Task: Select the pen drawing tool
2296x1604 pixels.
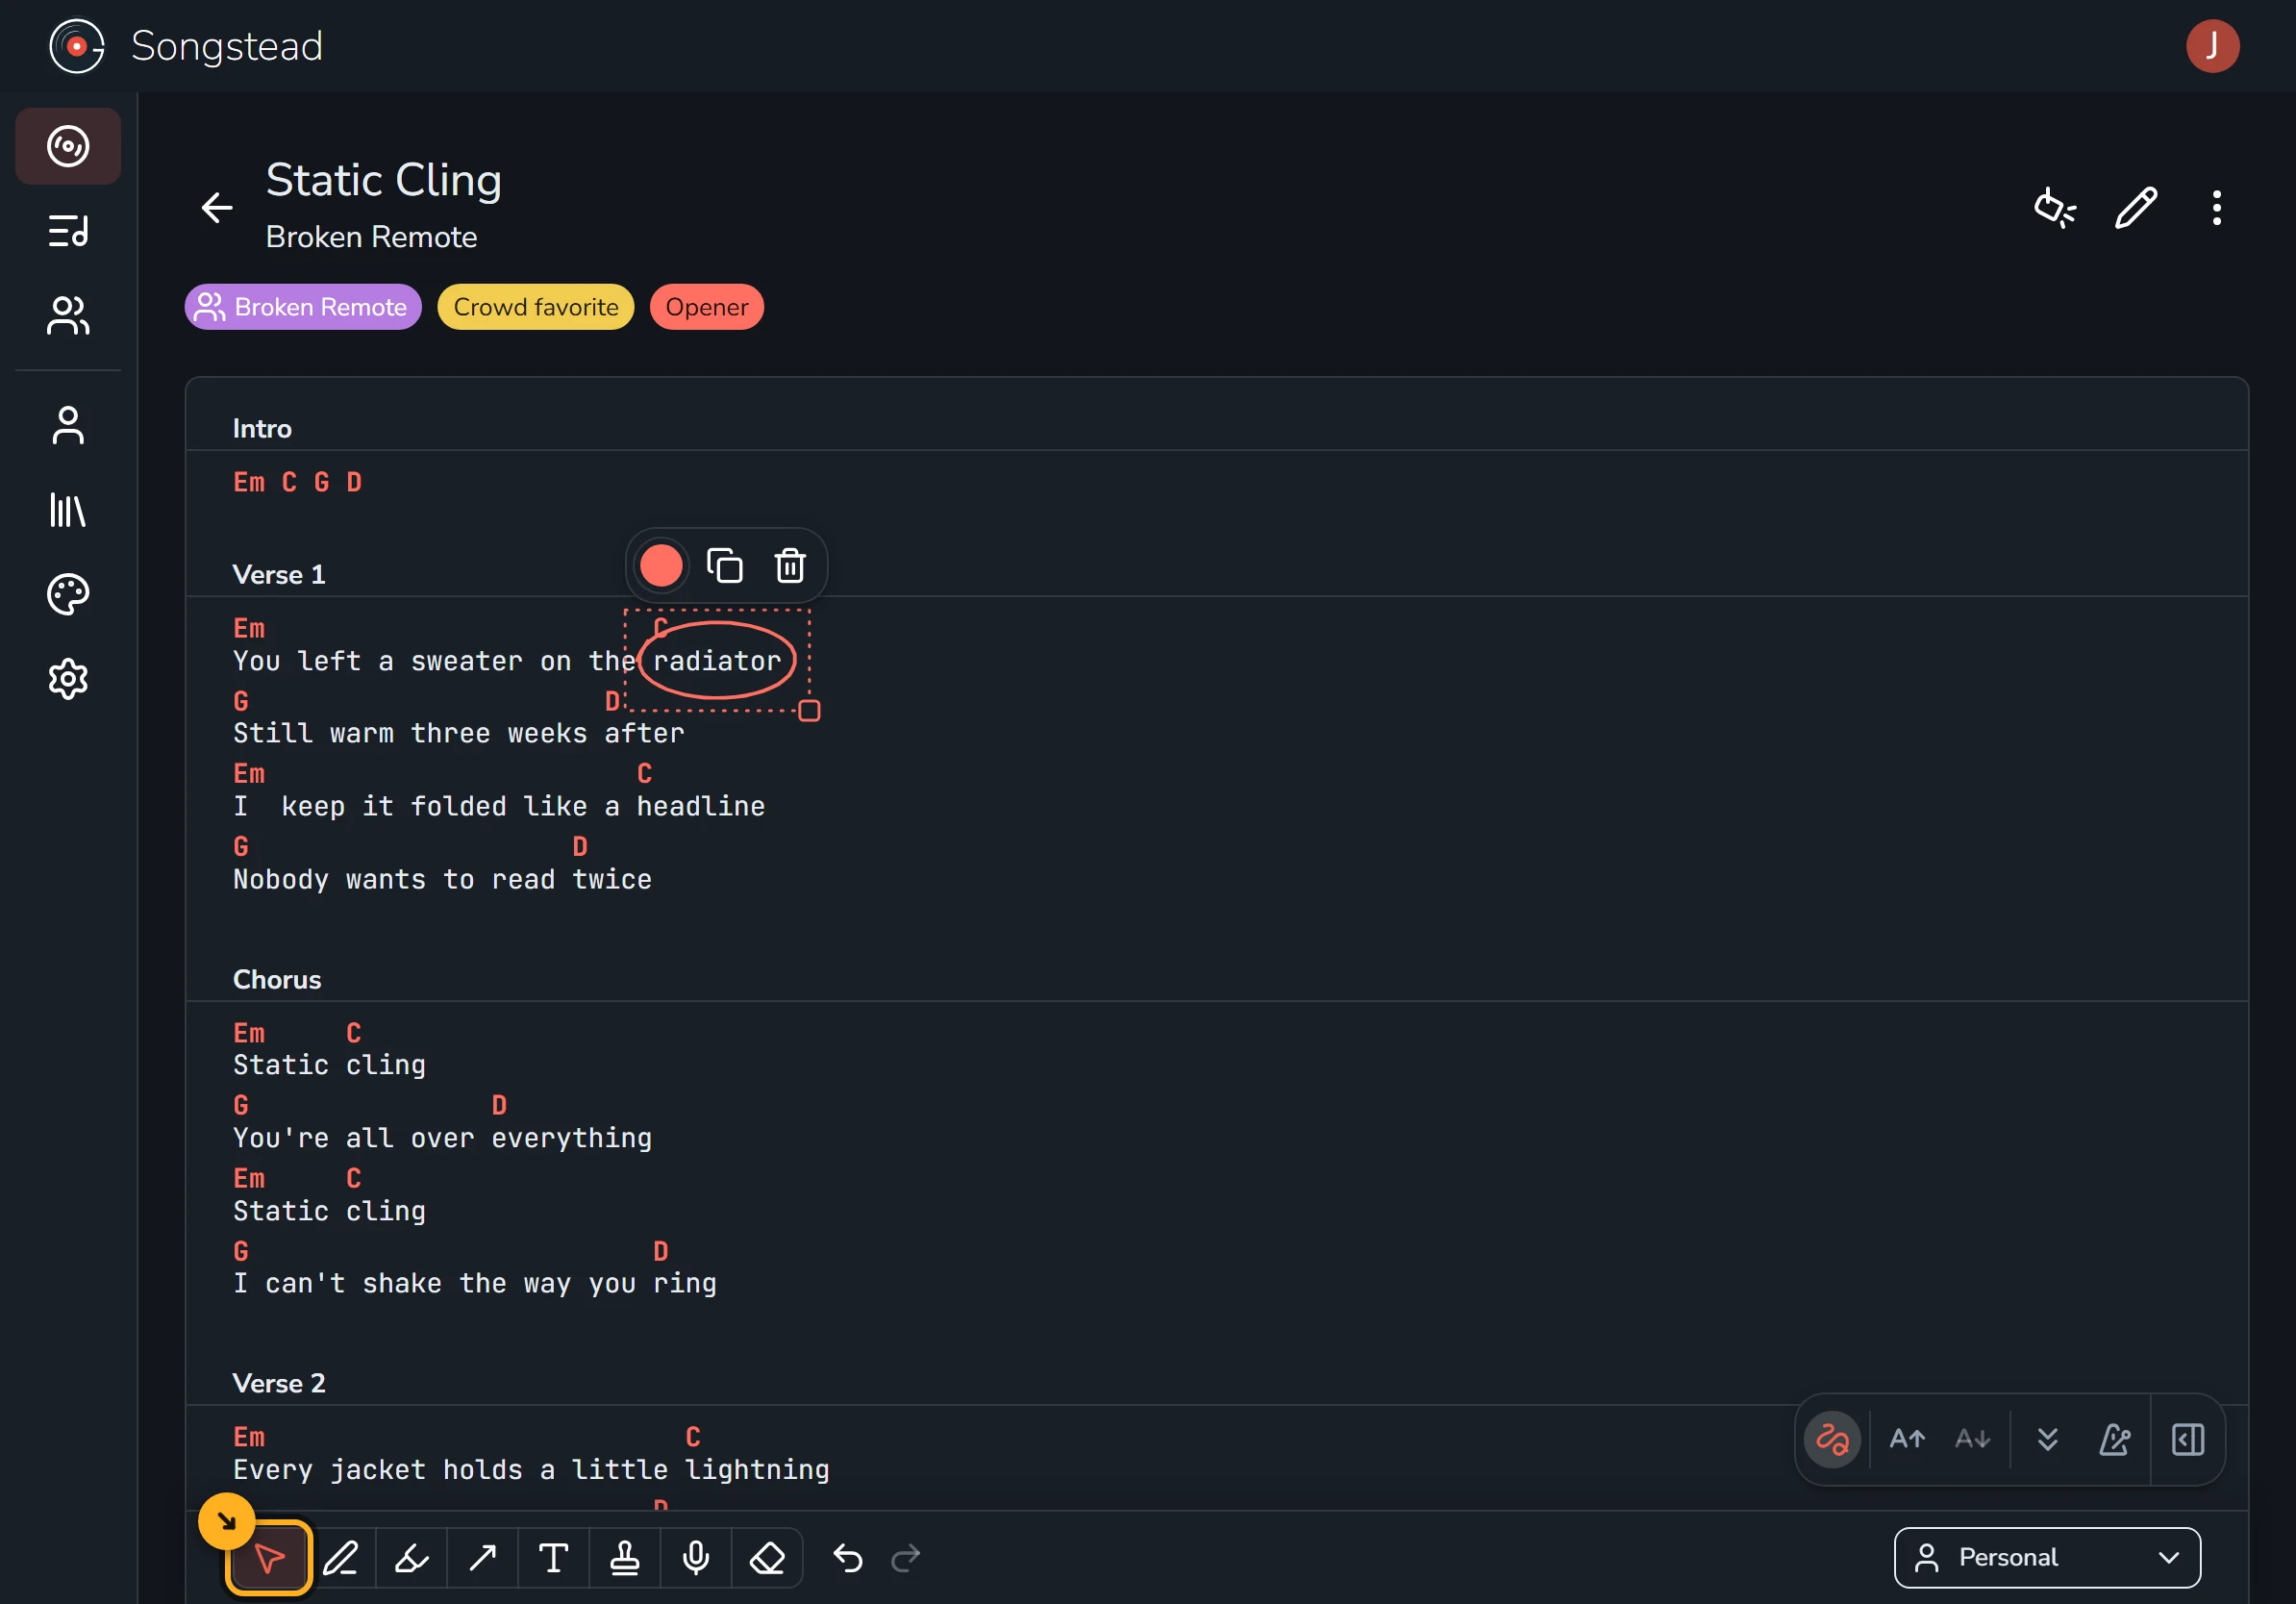Action: pos(341,1557)
